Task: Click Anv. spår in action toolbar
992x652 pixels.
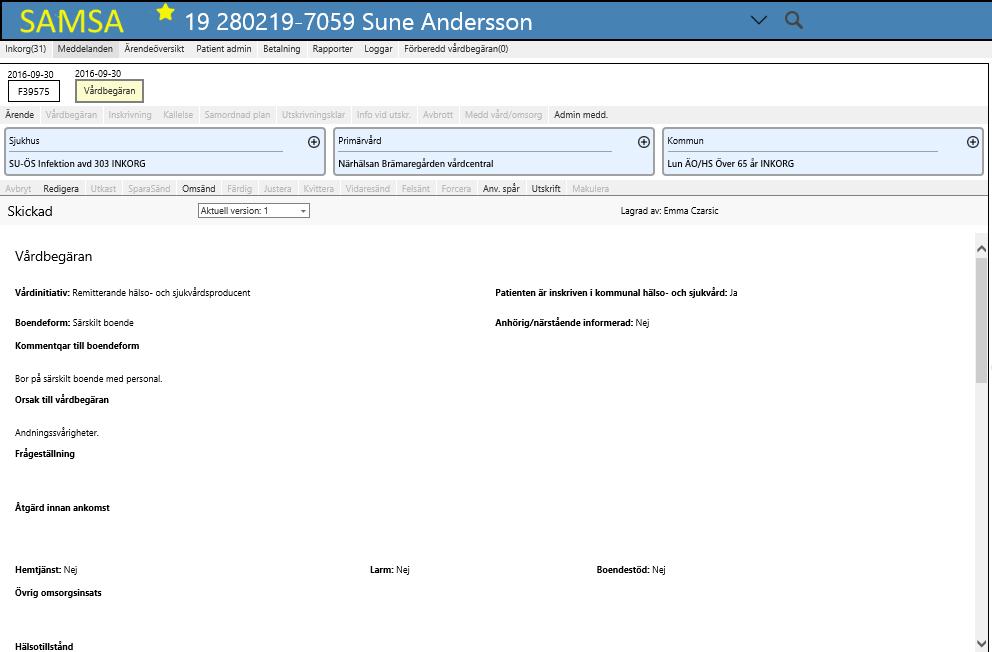Action: [x=501, y=188]
